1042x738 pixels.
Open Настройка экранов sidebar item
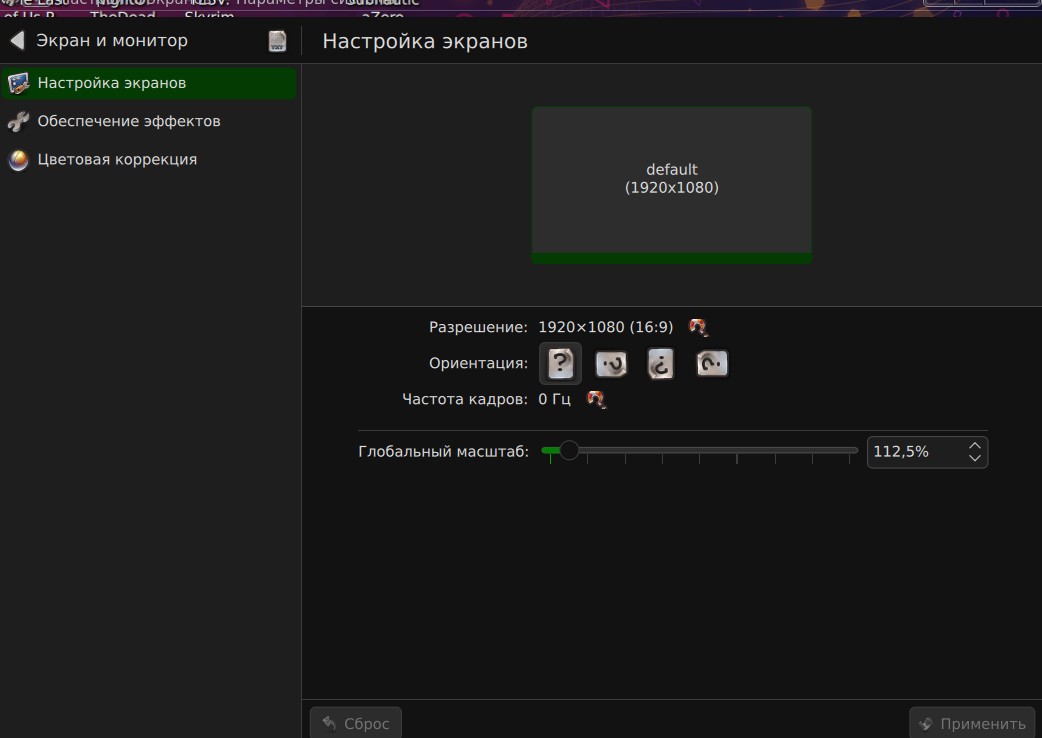(x=149, y=83)
